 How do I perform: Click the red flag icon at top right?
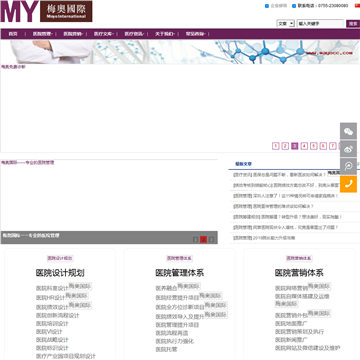(357, 6)
